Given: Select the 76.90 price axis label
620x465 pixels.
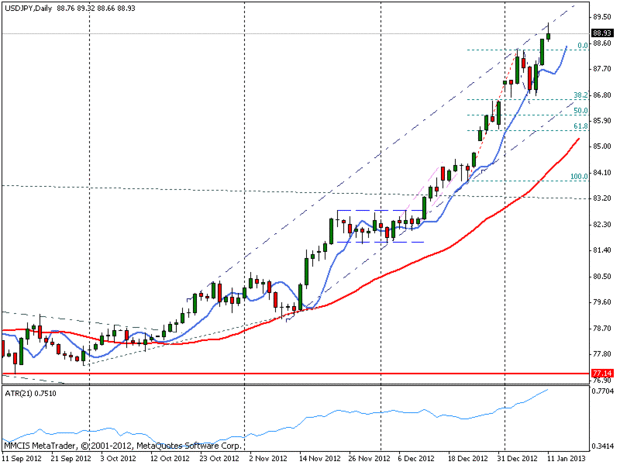Looking at the screenshot, I should tap(602, 380).
